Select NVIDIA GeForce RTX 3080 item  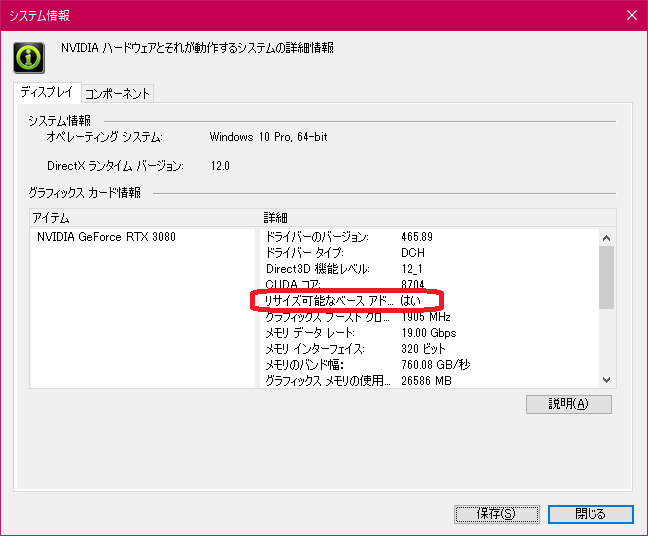(106, 237)
